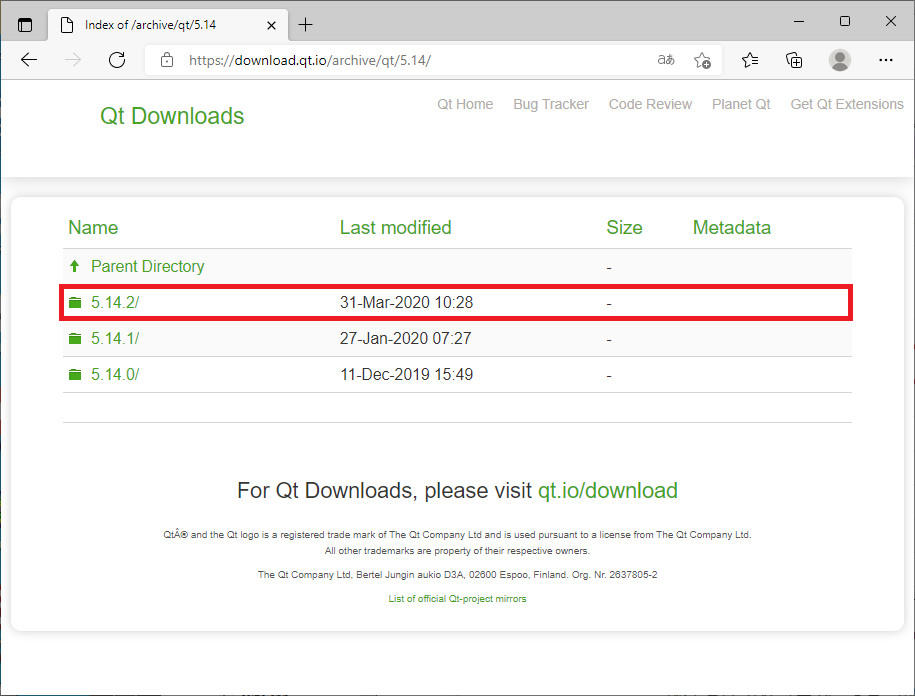Click the date 27-Jan-2020 07:27
915x696 pixels.
tap(406, 338)
